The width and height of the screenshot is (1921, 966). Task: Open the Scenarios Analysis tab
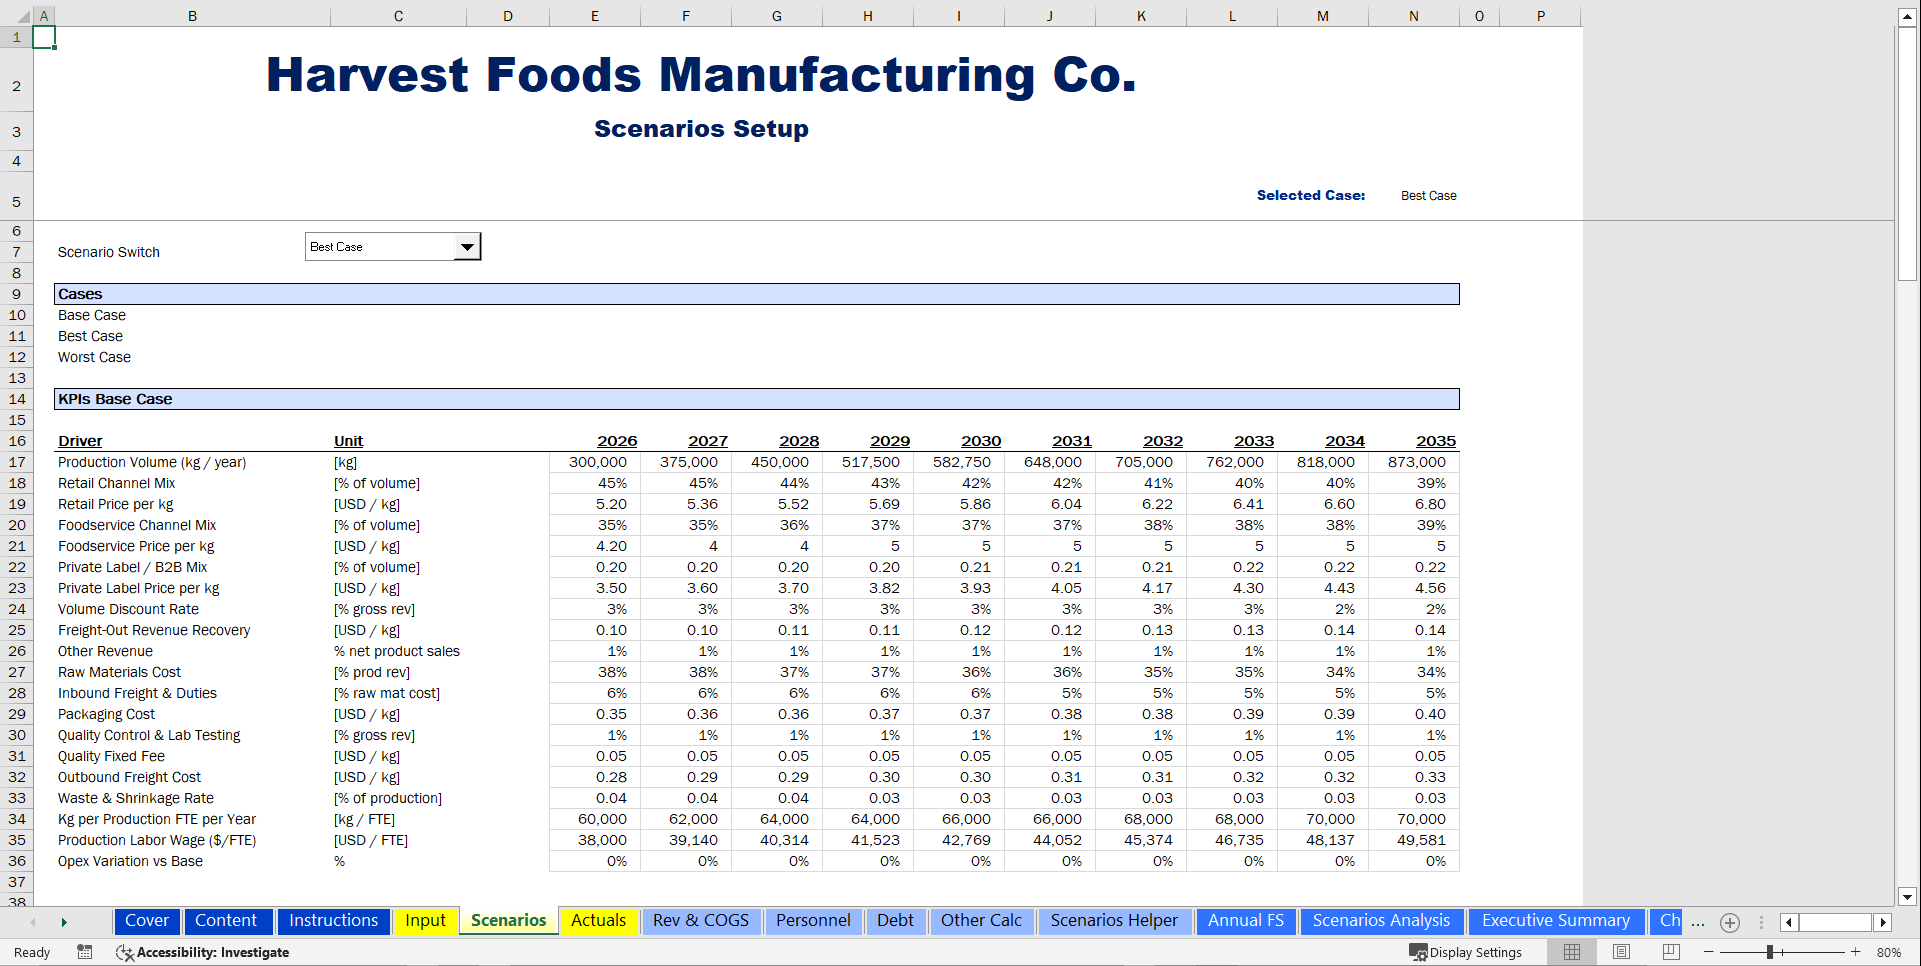pos(1380,921)
